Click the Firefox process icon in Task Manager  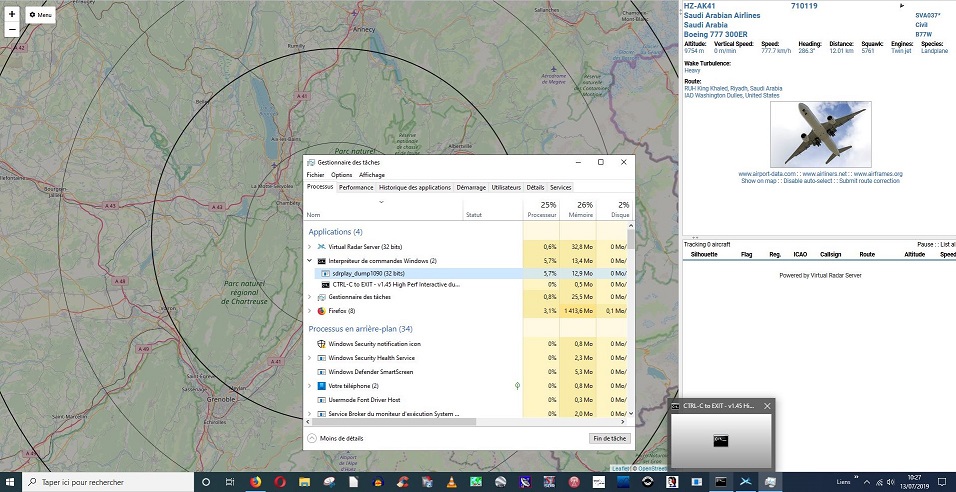coord(321,311)
